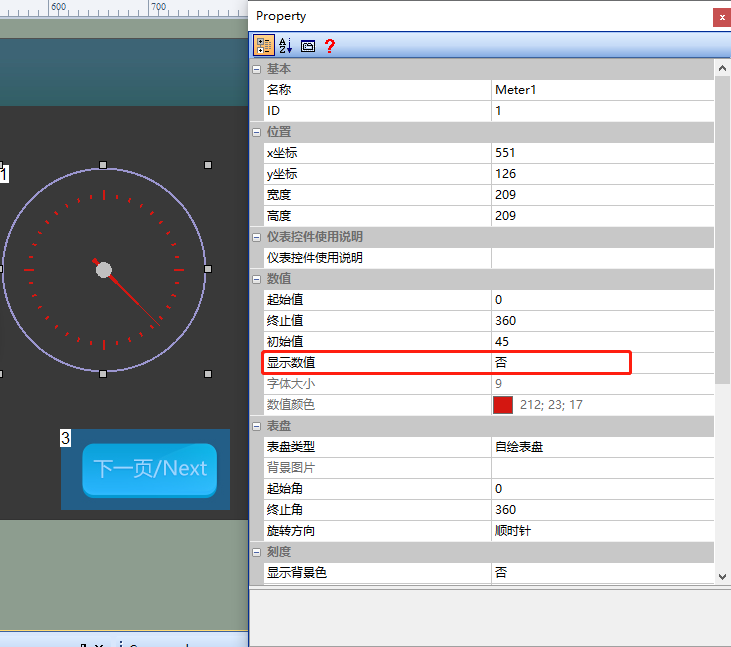Collapse the 基本 section

click(x=256, y=69)
